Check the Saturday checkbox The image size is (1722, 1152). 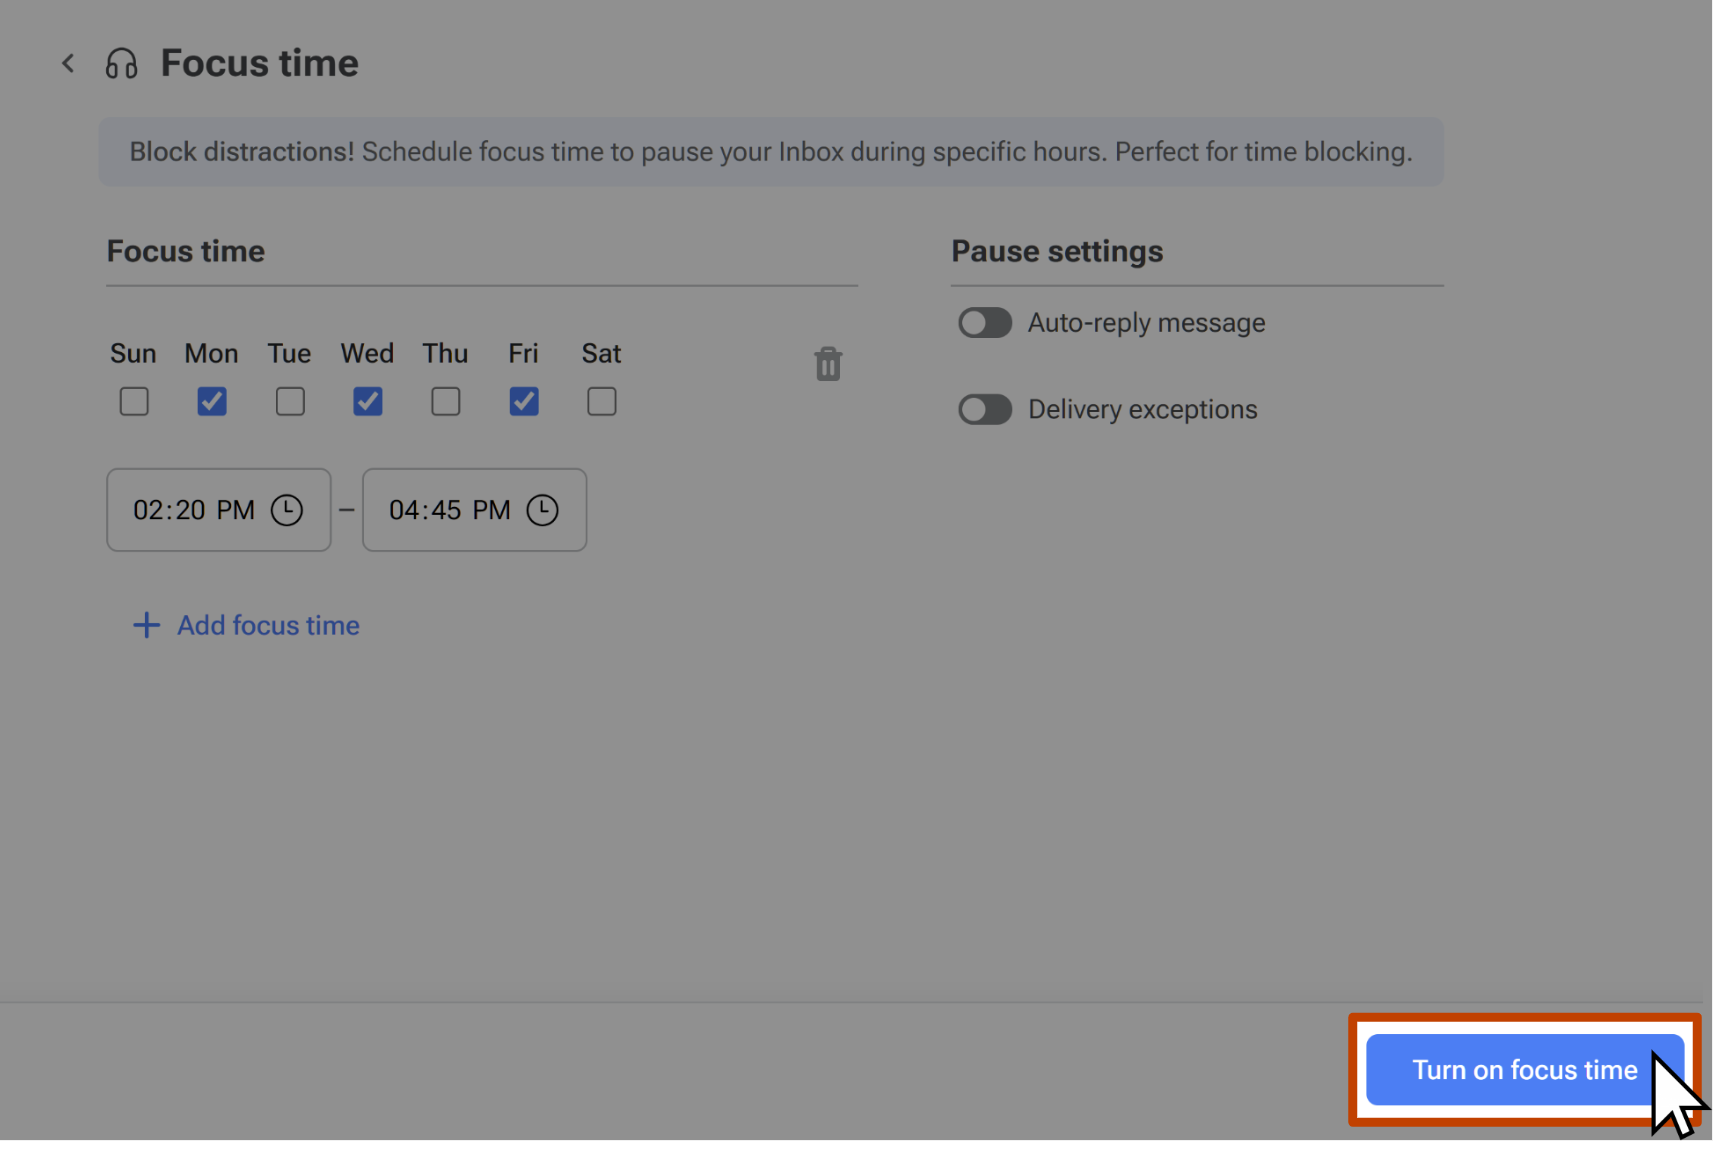(x=601, y=401)
